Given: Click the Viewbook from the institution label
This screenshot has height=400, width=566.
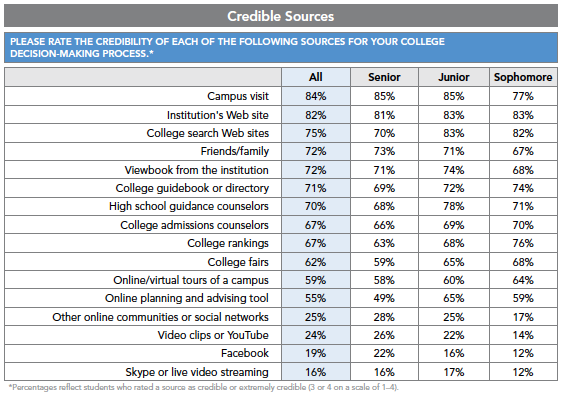Looking at the screenshot, I should (197, 170).
